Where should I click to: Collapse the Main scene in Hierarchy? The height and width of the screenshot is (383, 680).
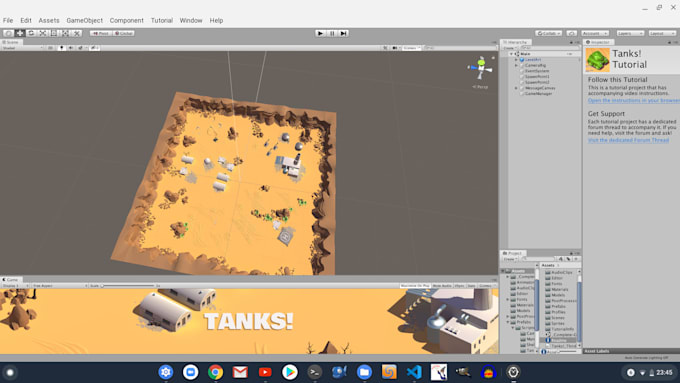click(512, 54)
